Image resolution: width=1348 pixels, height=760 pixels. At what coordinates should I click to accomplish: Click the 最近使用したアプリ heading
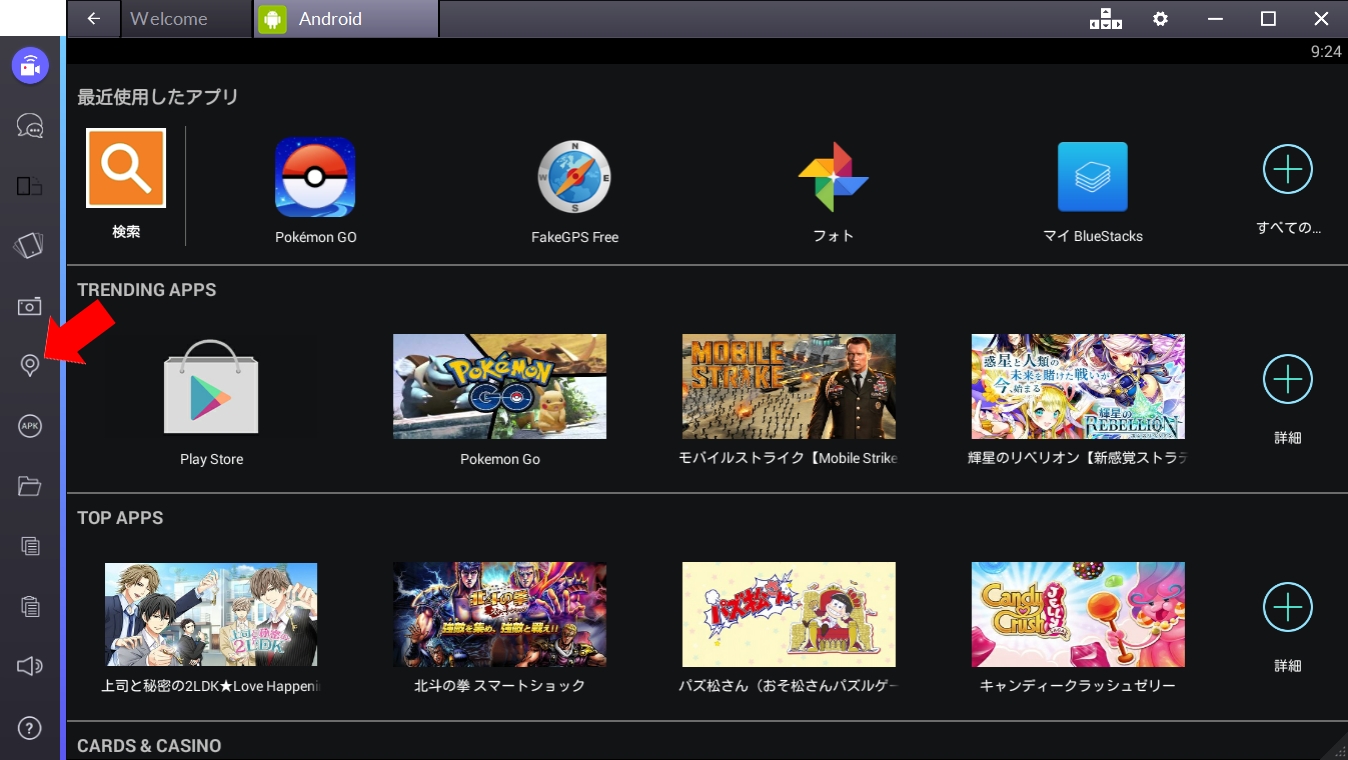(x=158, y=97)
